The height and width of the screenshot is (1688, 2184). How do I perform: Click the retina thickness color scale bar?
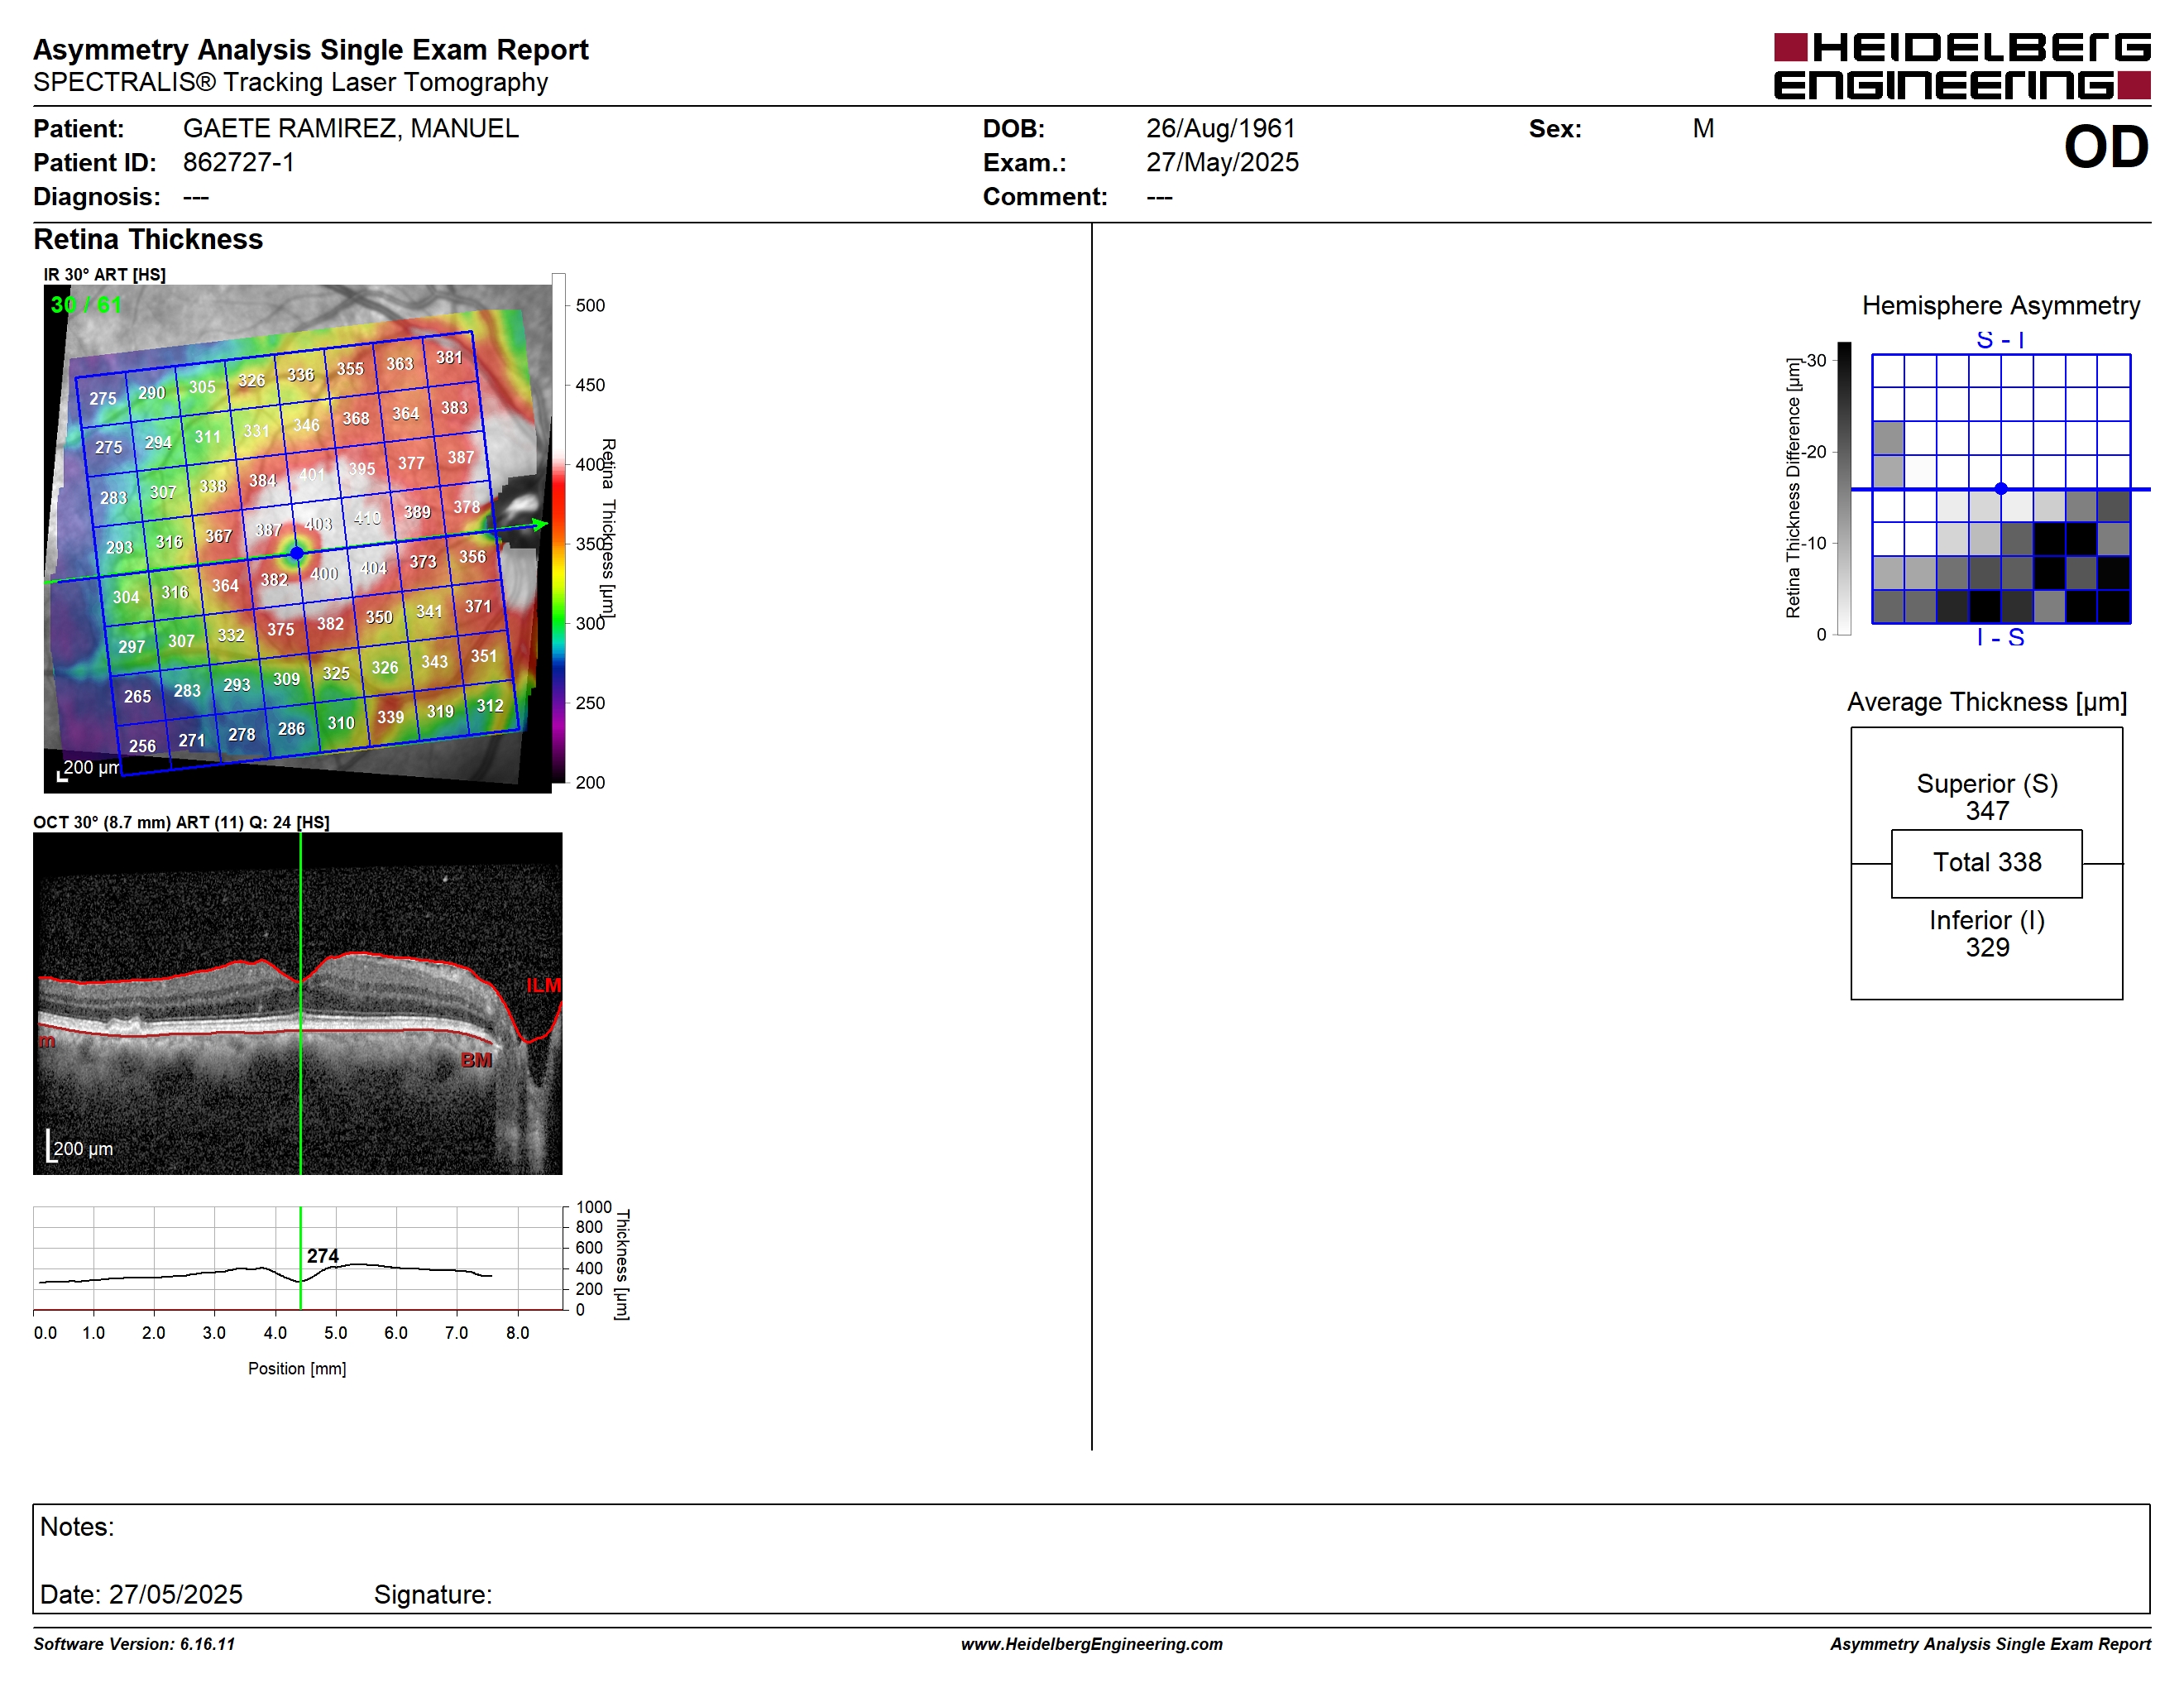[559, 528]
